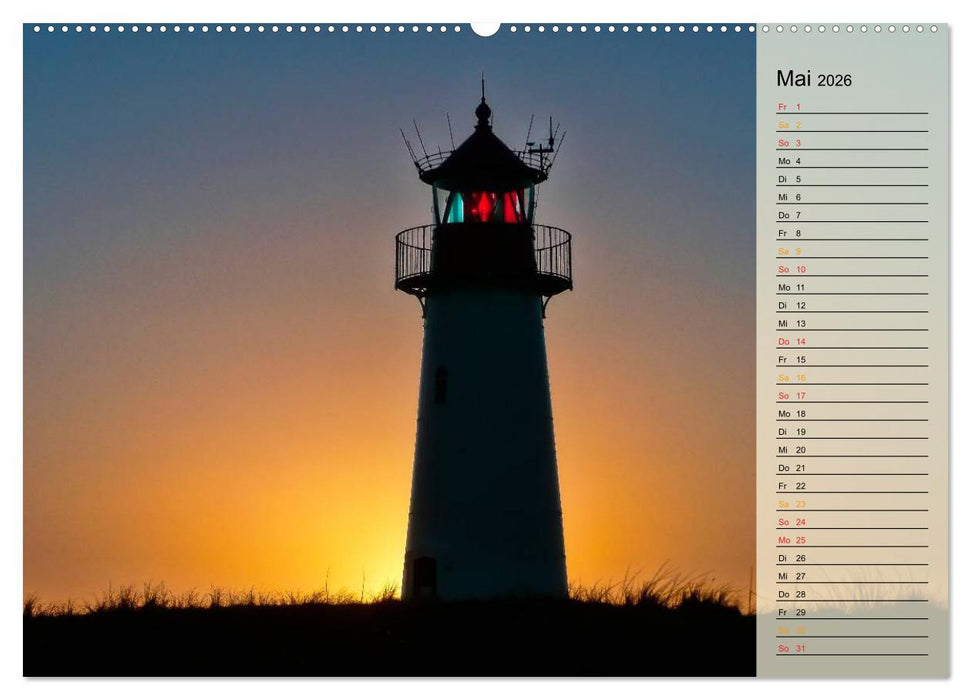Click the So 10 date marker

coord(790,269)
